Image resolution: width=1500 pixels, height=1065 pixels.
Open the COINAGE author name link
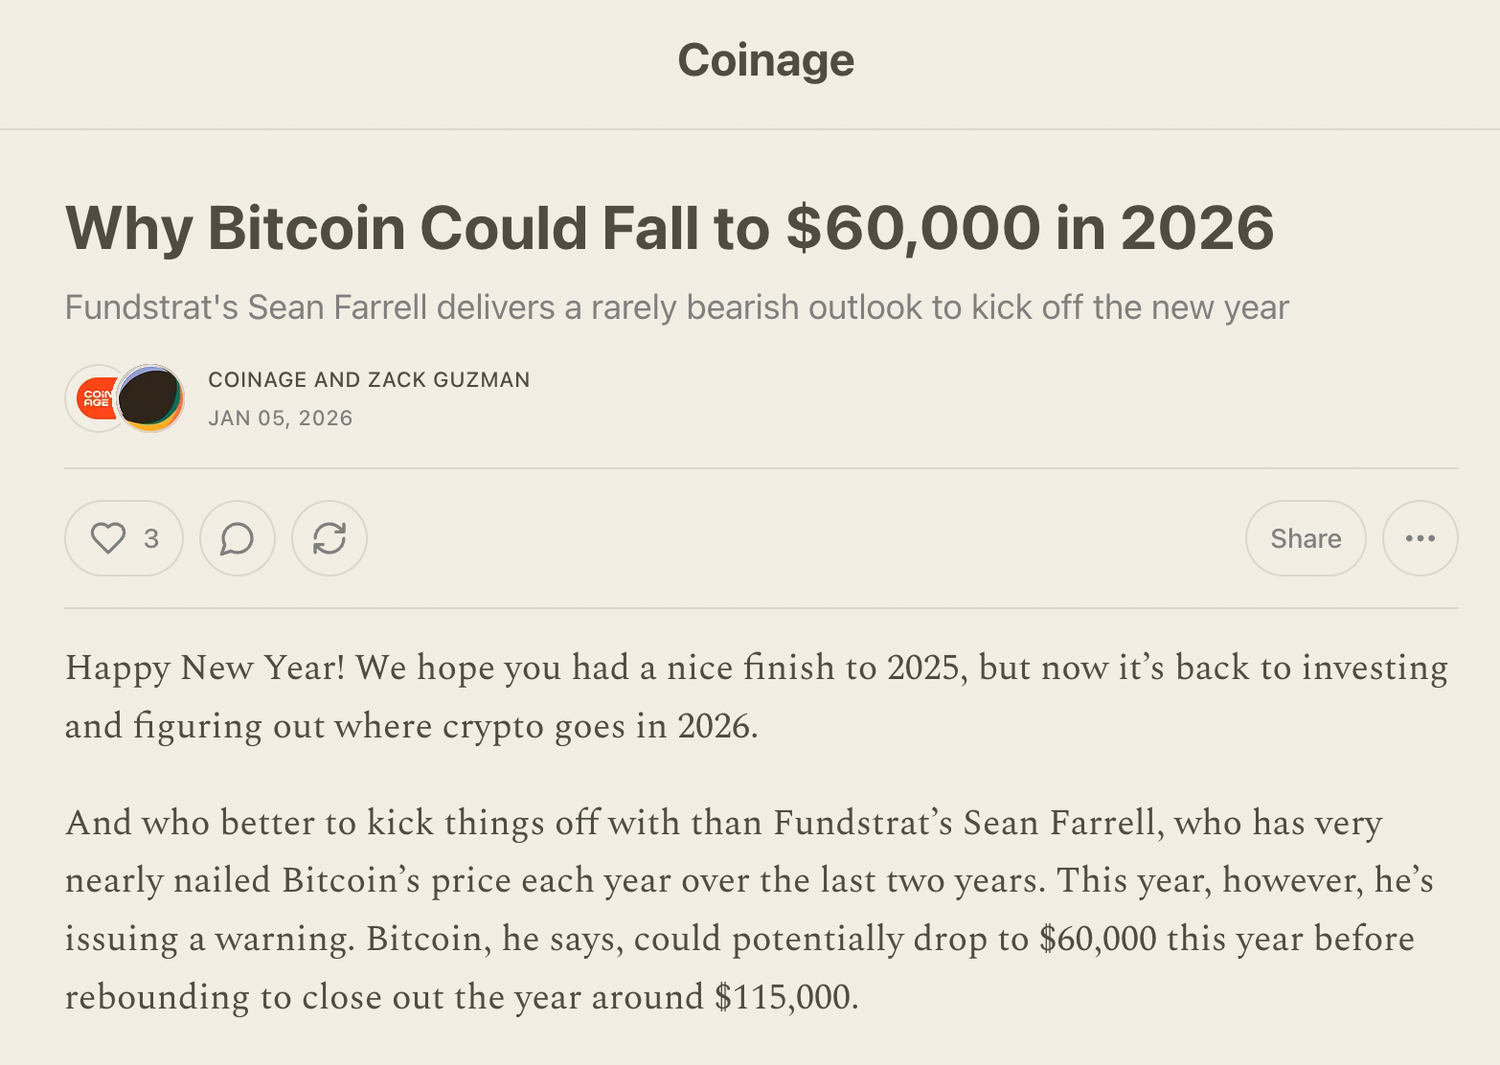[x=257, y=380]
